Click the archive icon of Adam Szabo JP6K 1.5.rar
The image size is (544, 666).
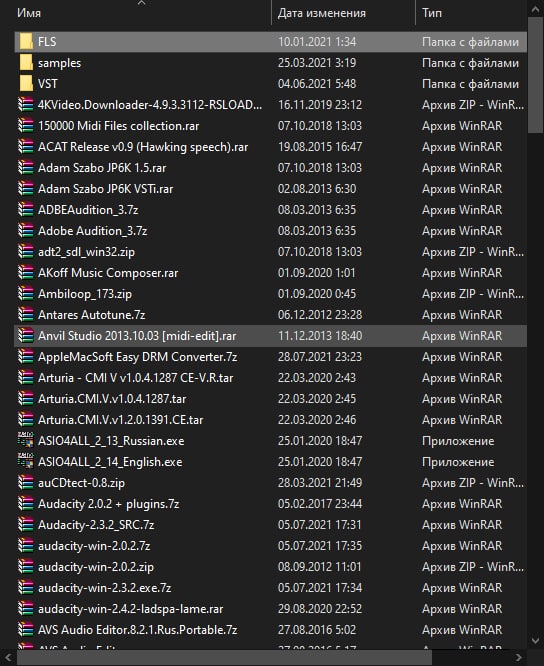pyautogui.click(x=25, y=168)
